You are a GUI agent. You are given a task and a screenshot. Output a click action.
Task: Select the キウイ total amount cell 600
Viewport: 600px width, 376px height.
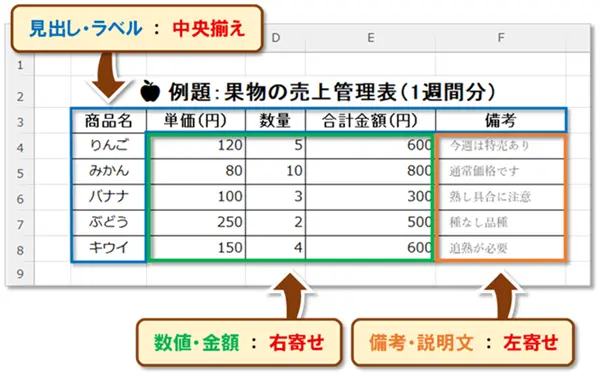coord(370,248)
